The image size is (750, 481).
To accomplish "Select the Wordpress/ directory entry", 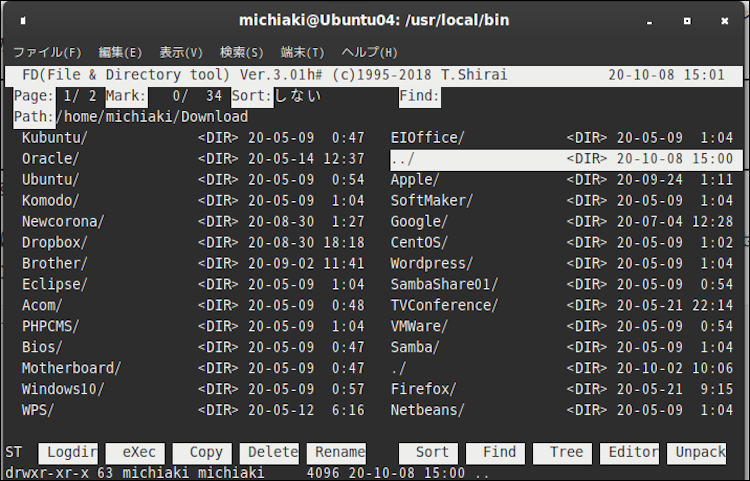I will (562, 263).
